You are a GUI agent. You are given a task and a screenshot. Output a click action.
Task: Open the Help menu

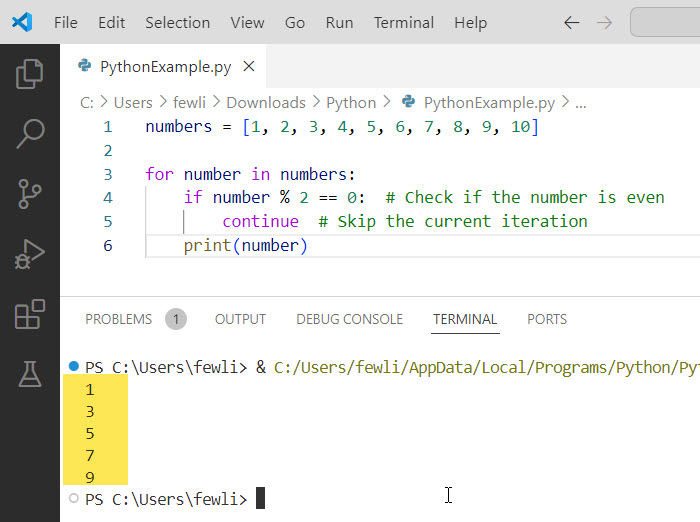(x=471, y=22)
